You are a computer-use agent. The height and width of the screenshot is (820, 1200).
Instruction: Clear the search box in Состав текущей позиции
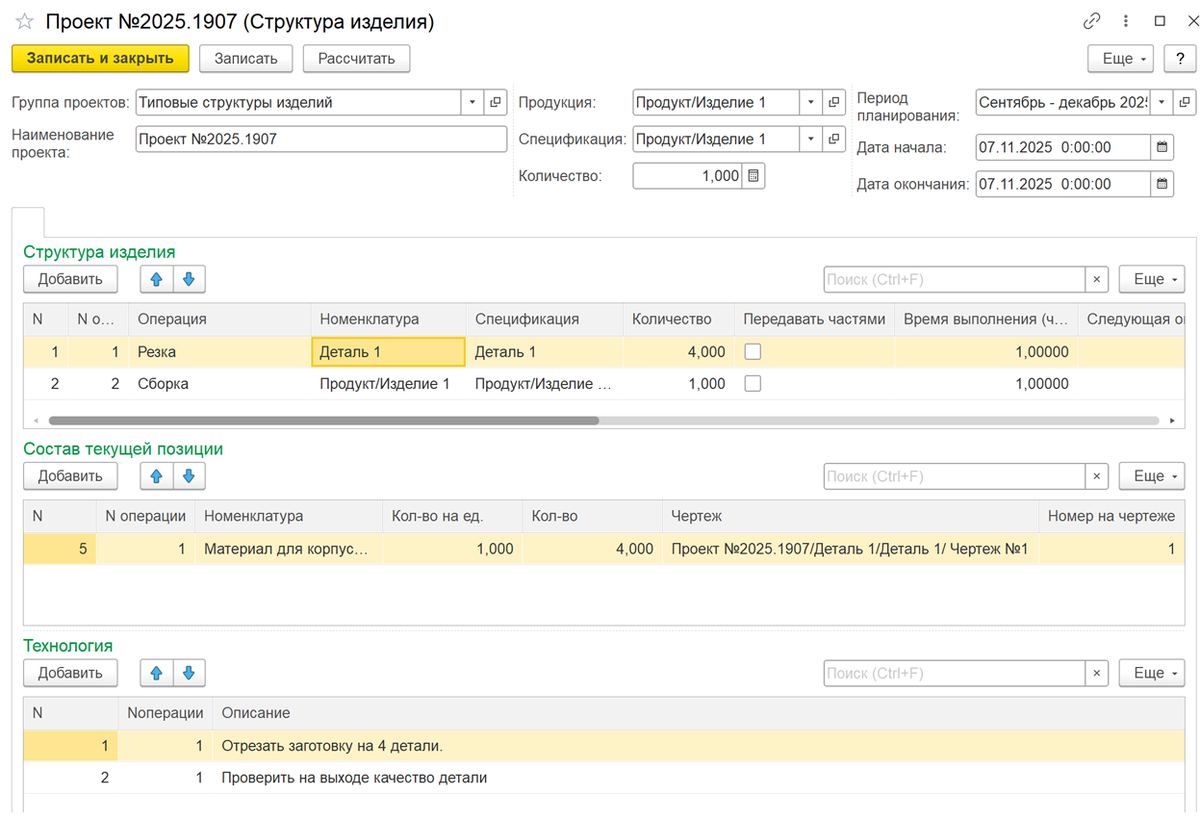pos(1096,476)
